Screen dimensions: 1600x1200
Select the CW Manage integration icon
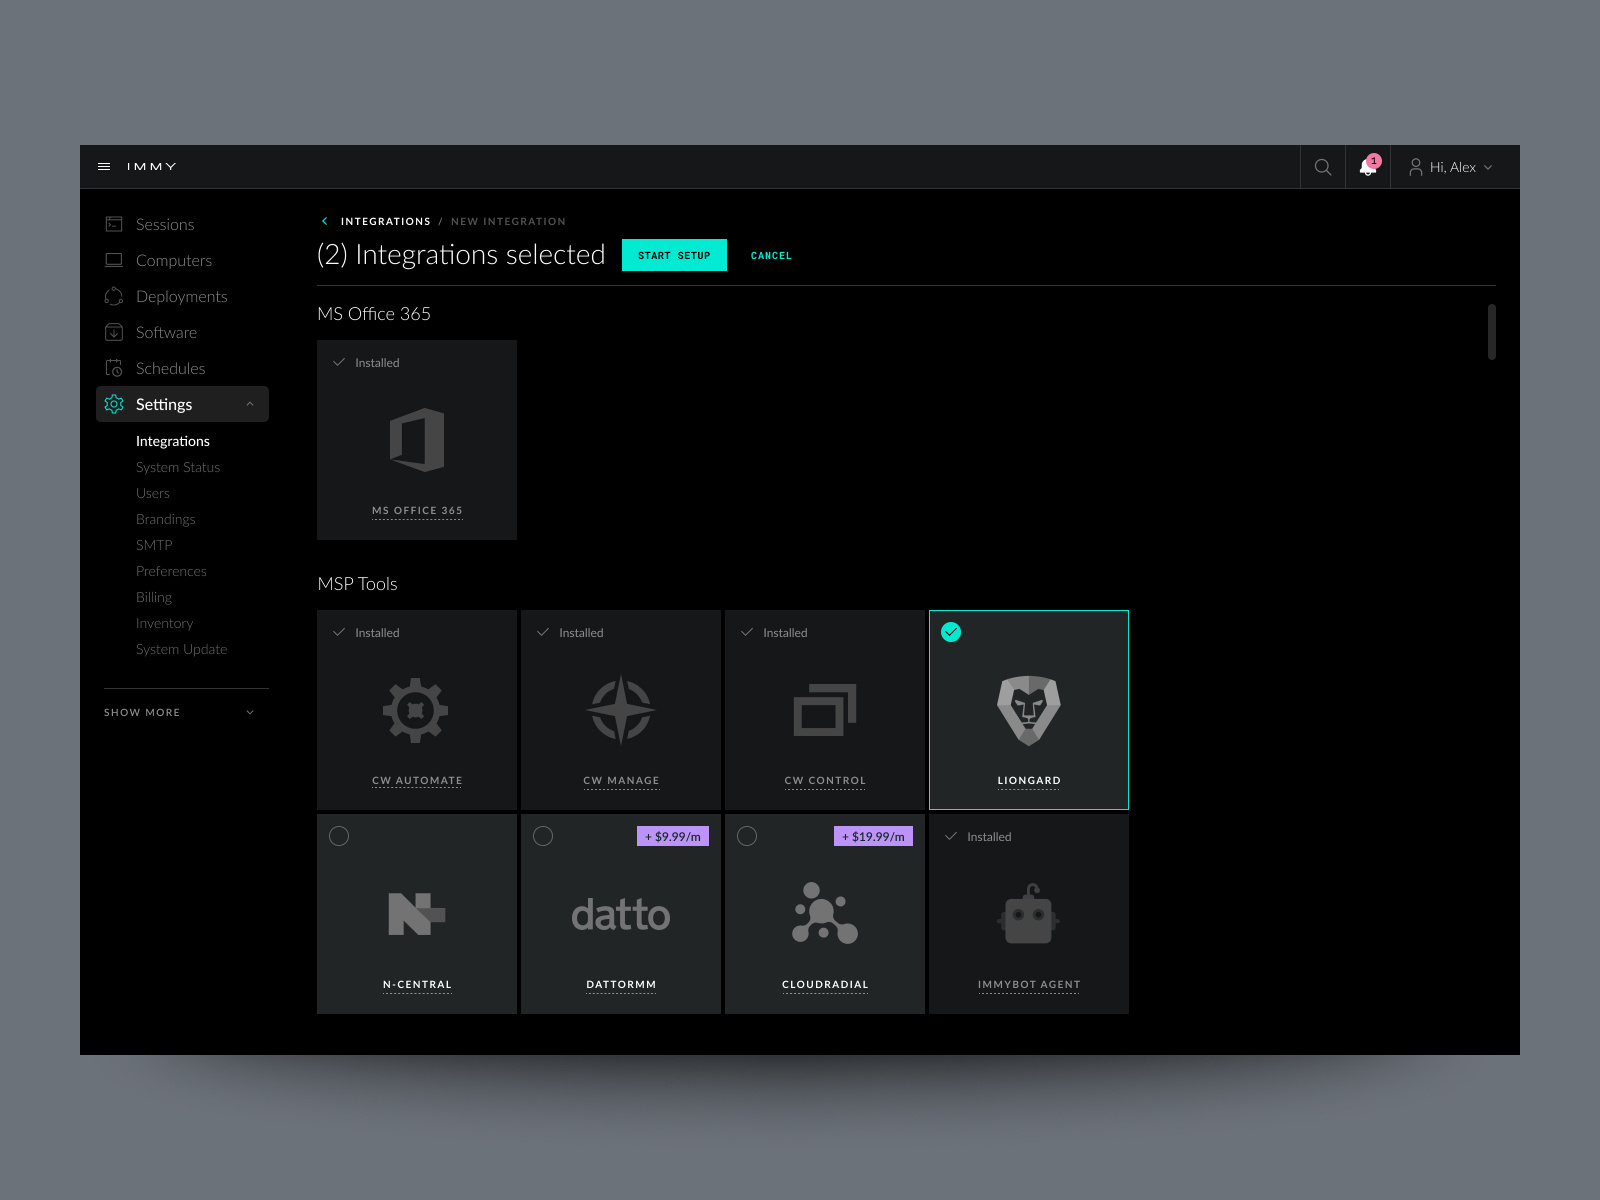coord(621,710)
